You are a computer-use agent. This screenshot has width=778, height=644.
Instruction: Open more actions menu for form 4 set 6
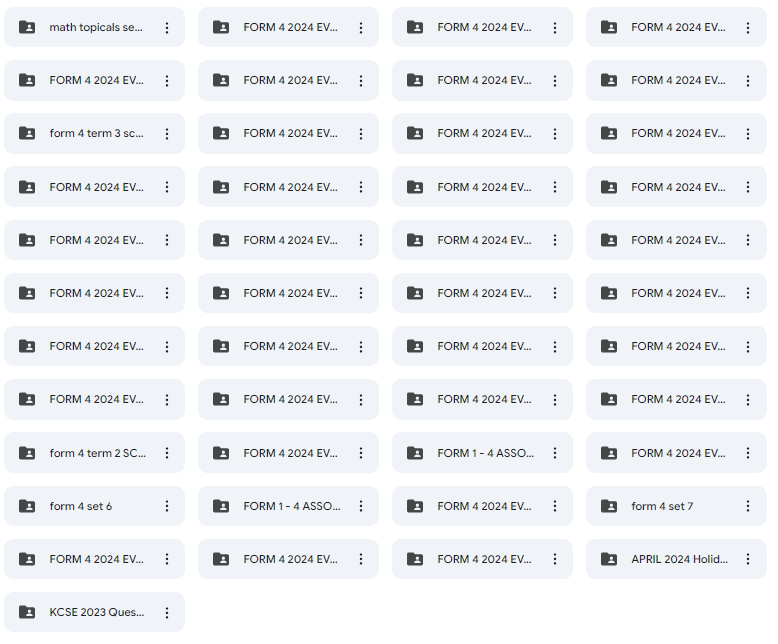(x=167, y=506)
